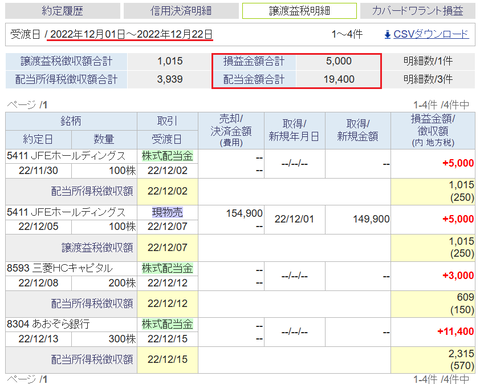Click the download arrow icon beside CSVダウンロード
The height and width of the screenshot is (384, 480).
387,35
